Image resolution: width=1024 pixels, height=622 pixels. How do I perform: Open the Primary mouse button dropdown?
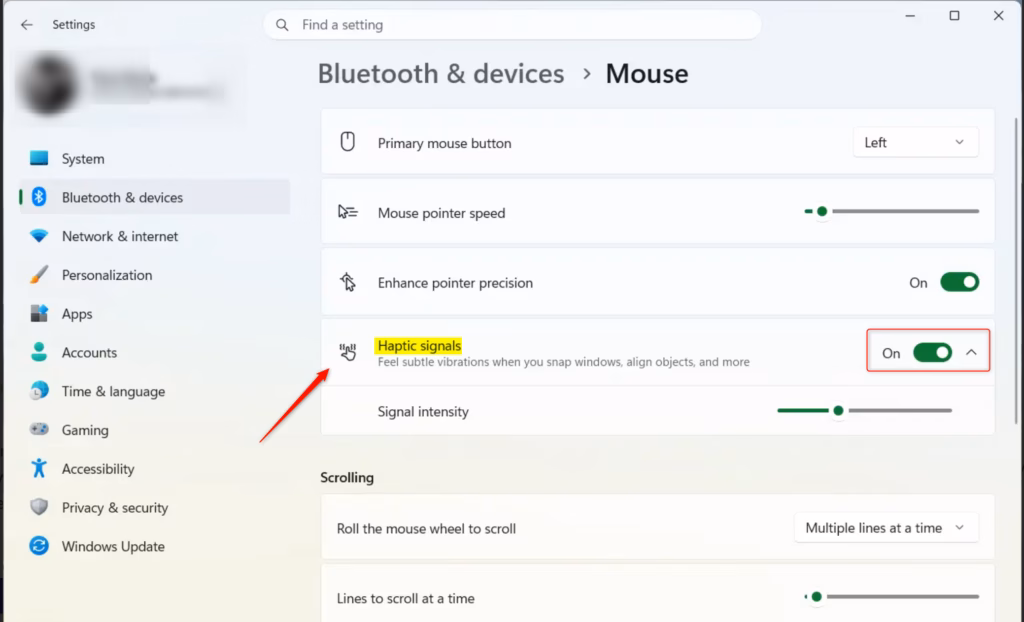915,142
